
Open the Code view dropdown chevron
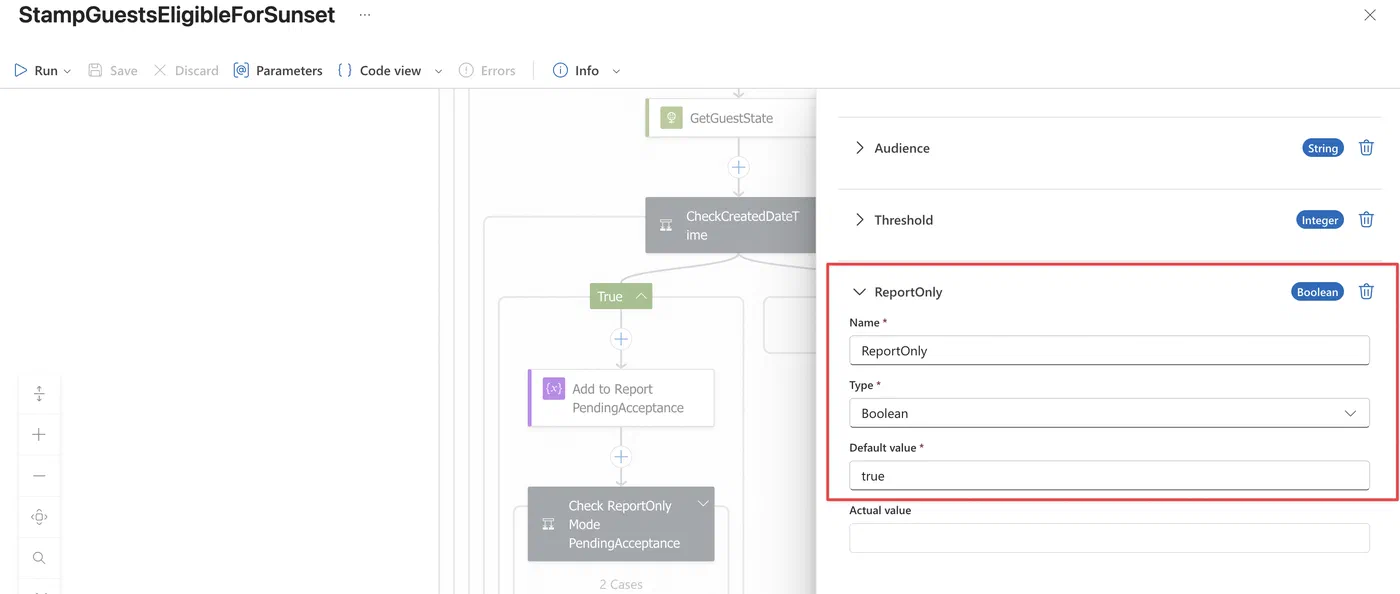pyautogui.click(x=438, y=71)
